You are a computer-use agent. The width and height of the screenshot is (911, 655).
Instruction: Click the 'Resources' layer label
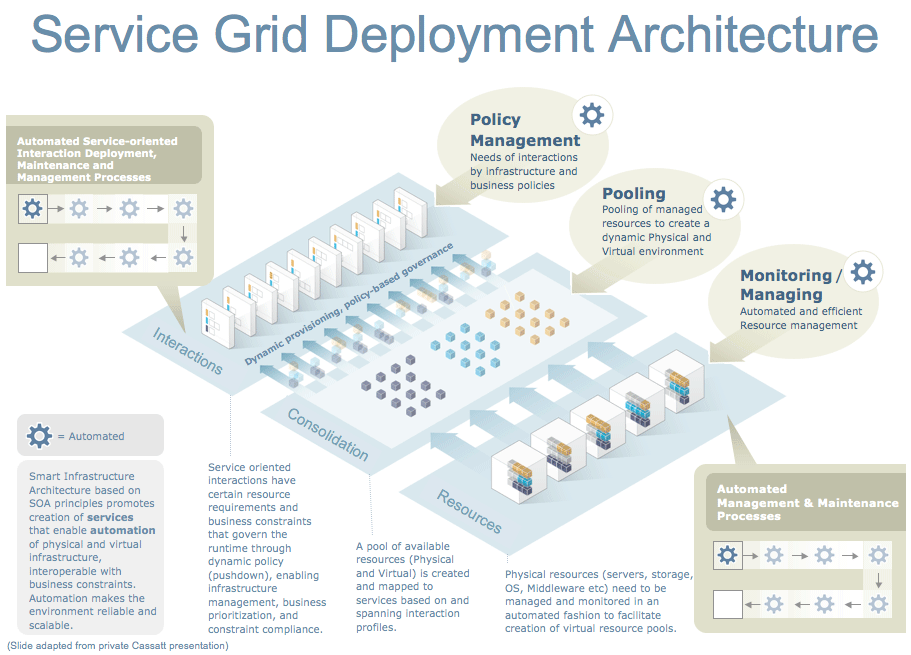(469, 511)
